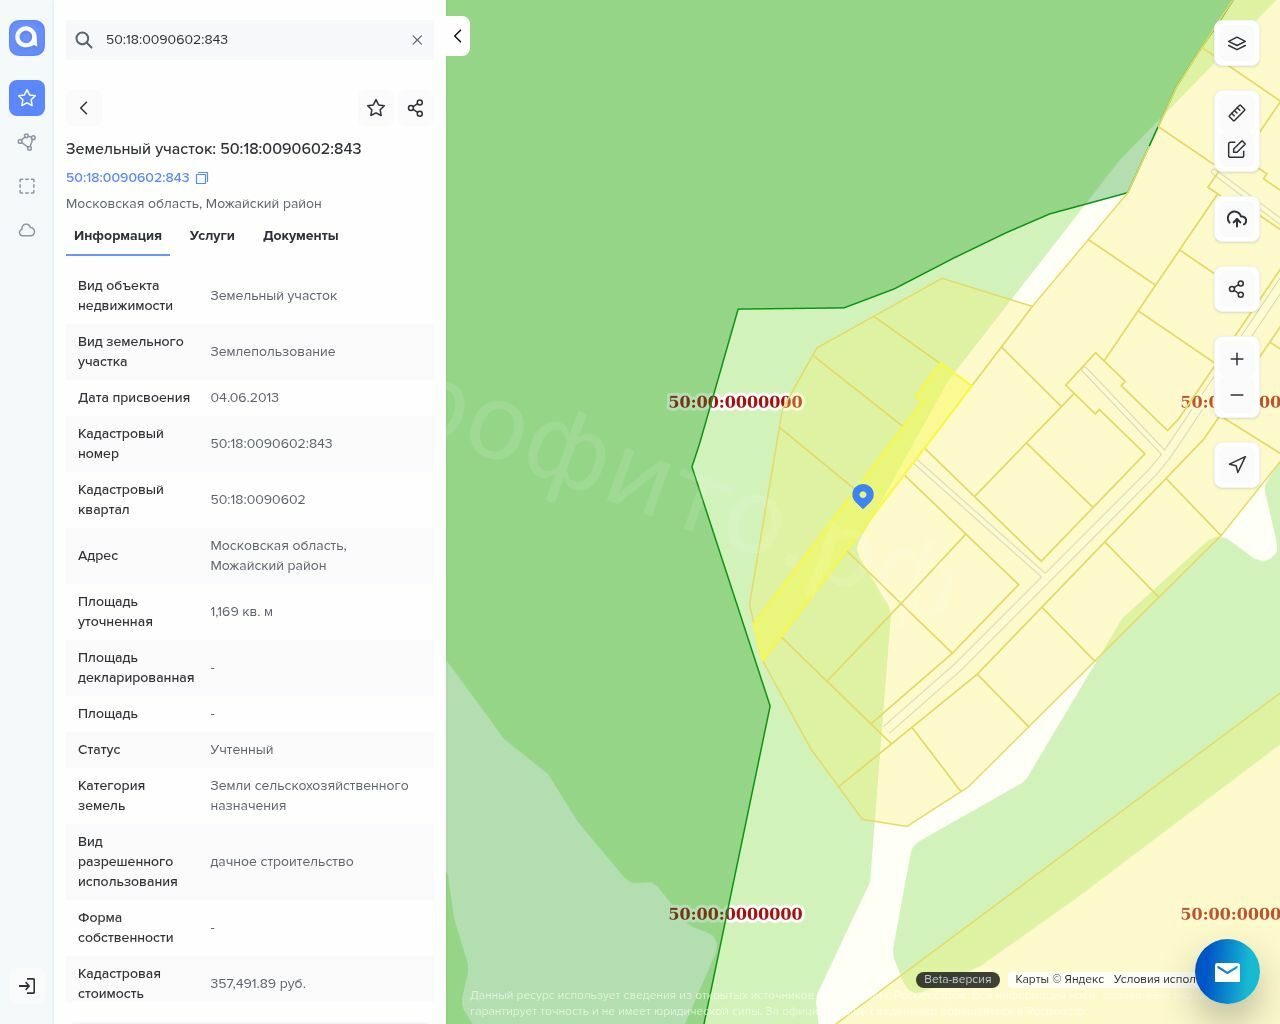This screenshot has height=1024, width=1280.
Task: Open the blue cadastral number link
Action: click(127, 178)
